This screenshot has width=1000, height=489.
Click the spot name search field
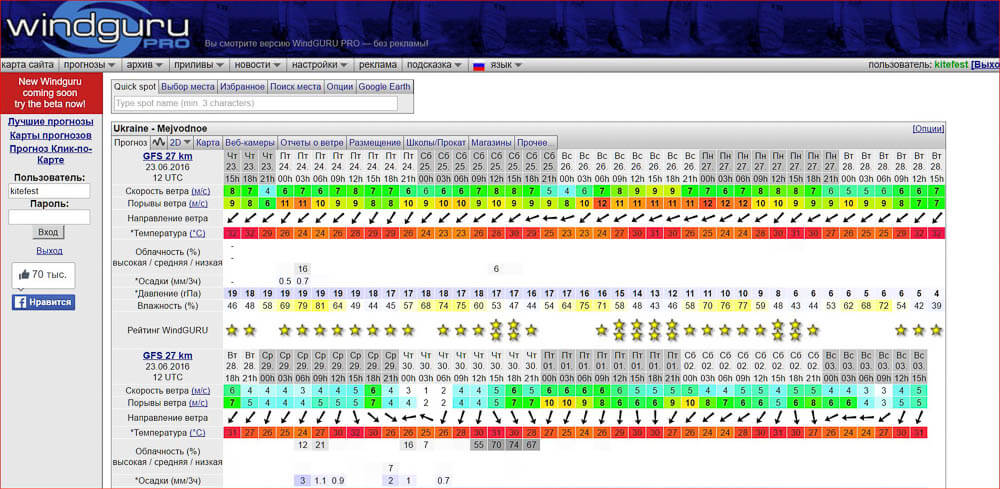[255, 103]
